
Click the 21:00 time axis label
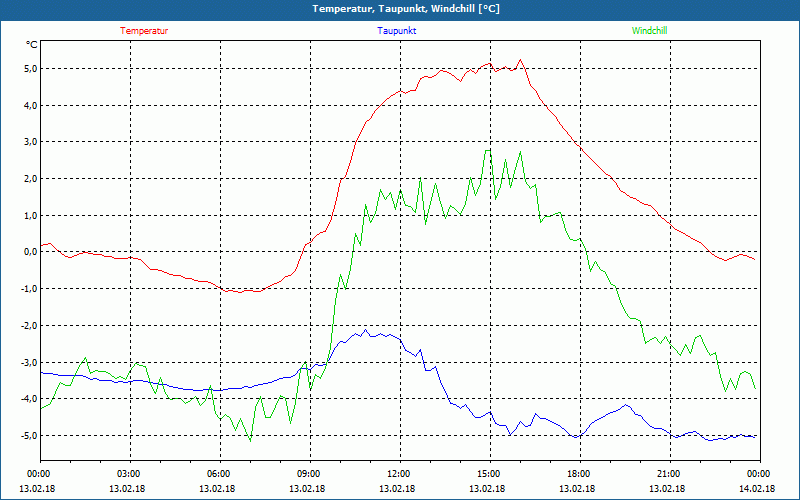[668, 474]
